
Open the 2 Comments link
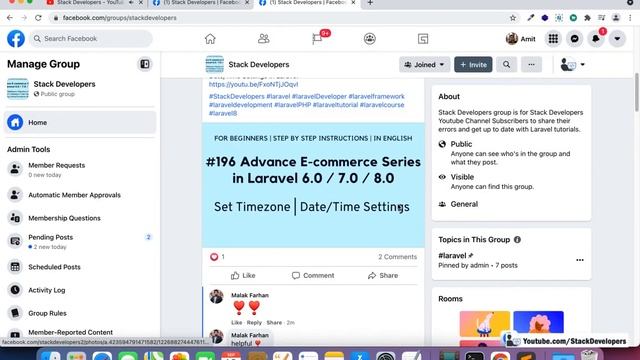398,257
